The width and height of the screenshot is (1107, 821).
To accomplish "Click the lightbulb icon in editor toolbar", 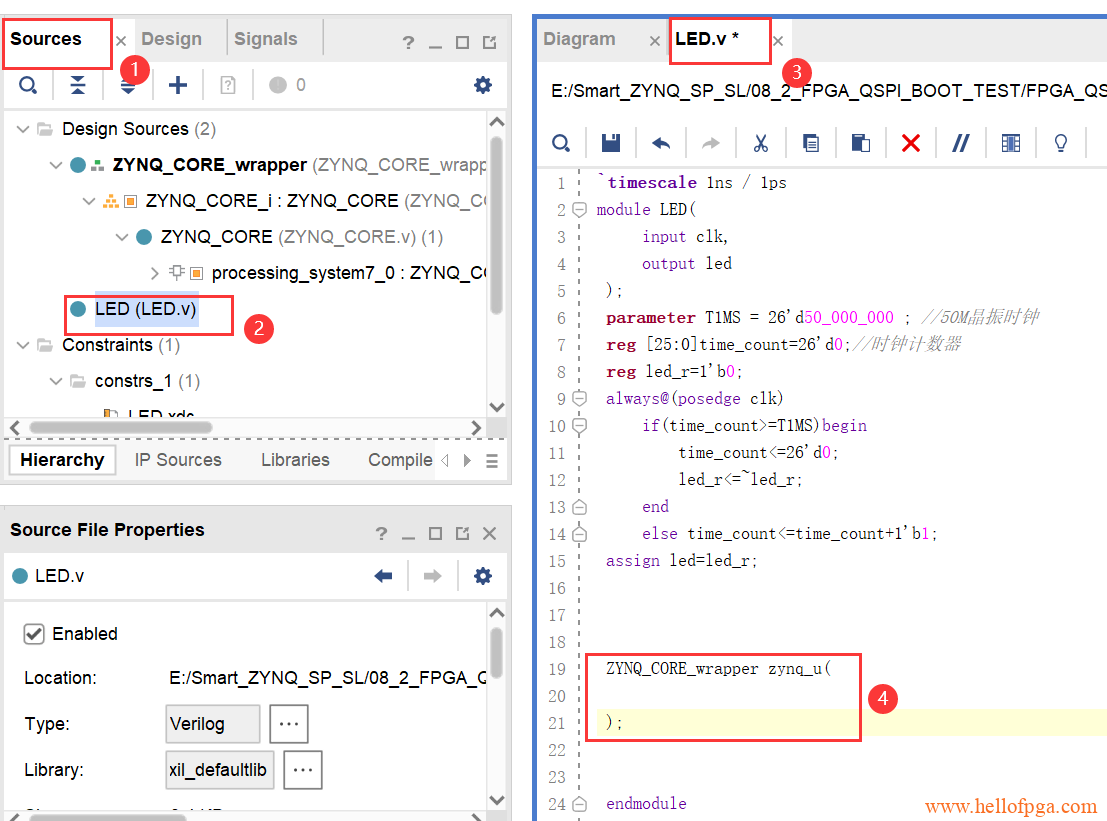I will pyautogui.click(x=1061, y=143).
